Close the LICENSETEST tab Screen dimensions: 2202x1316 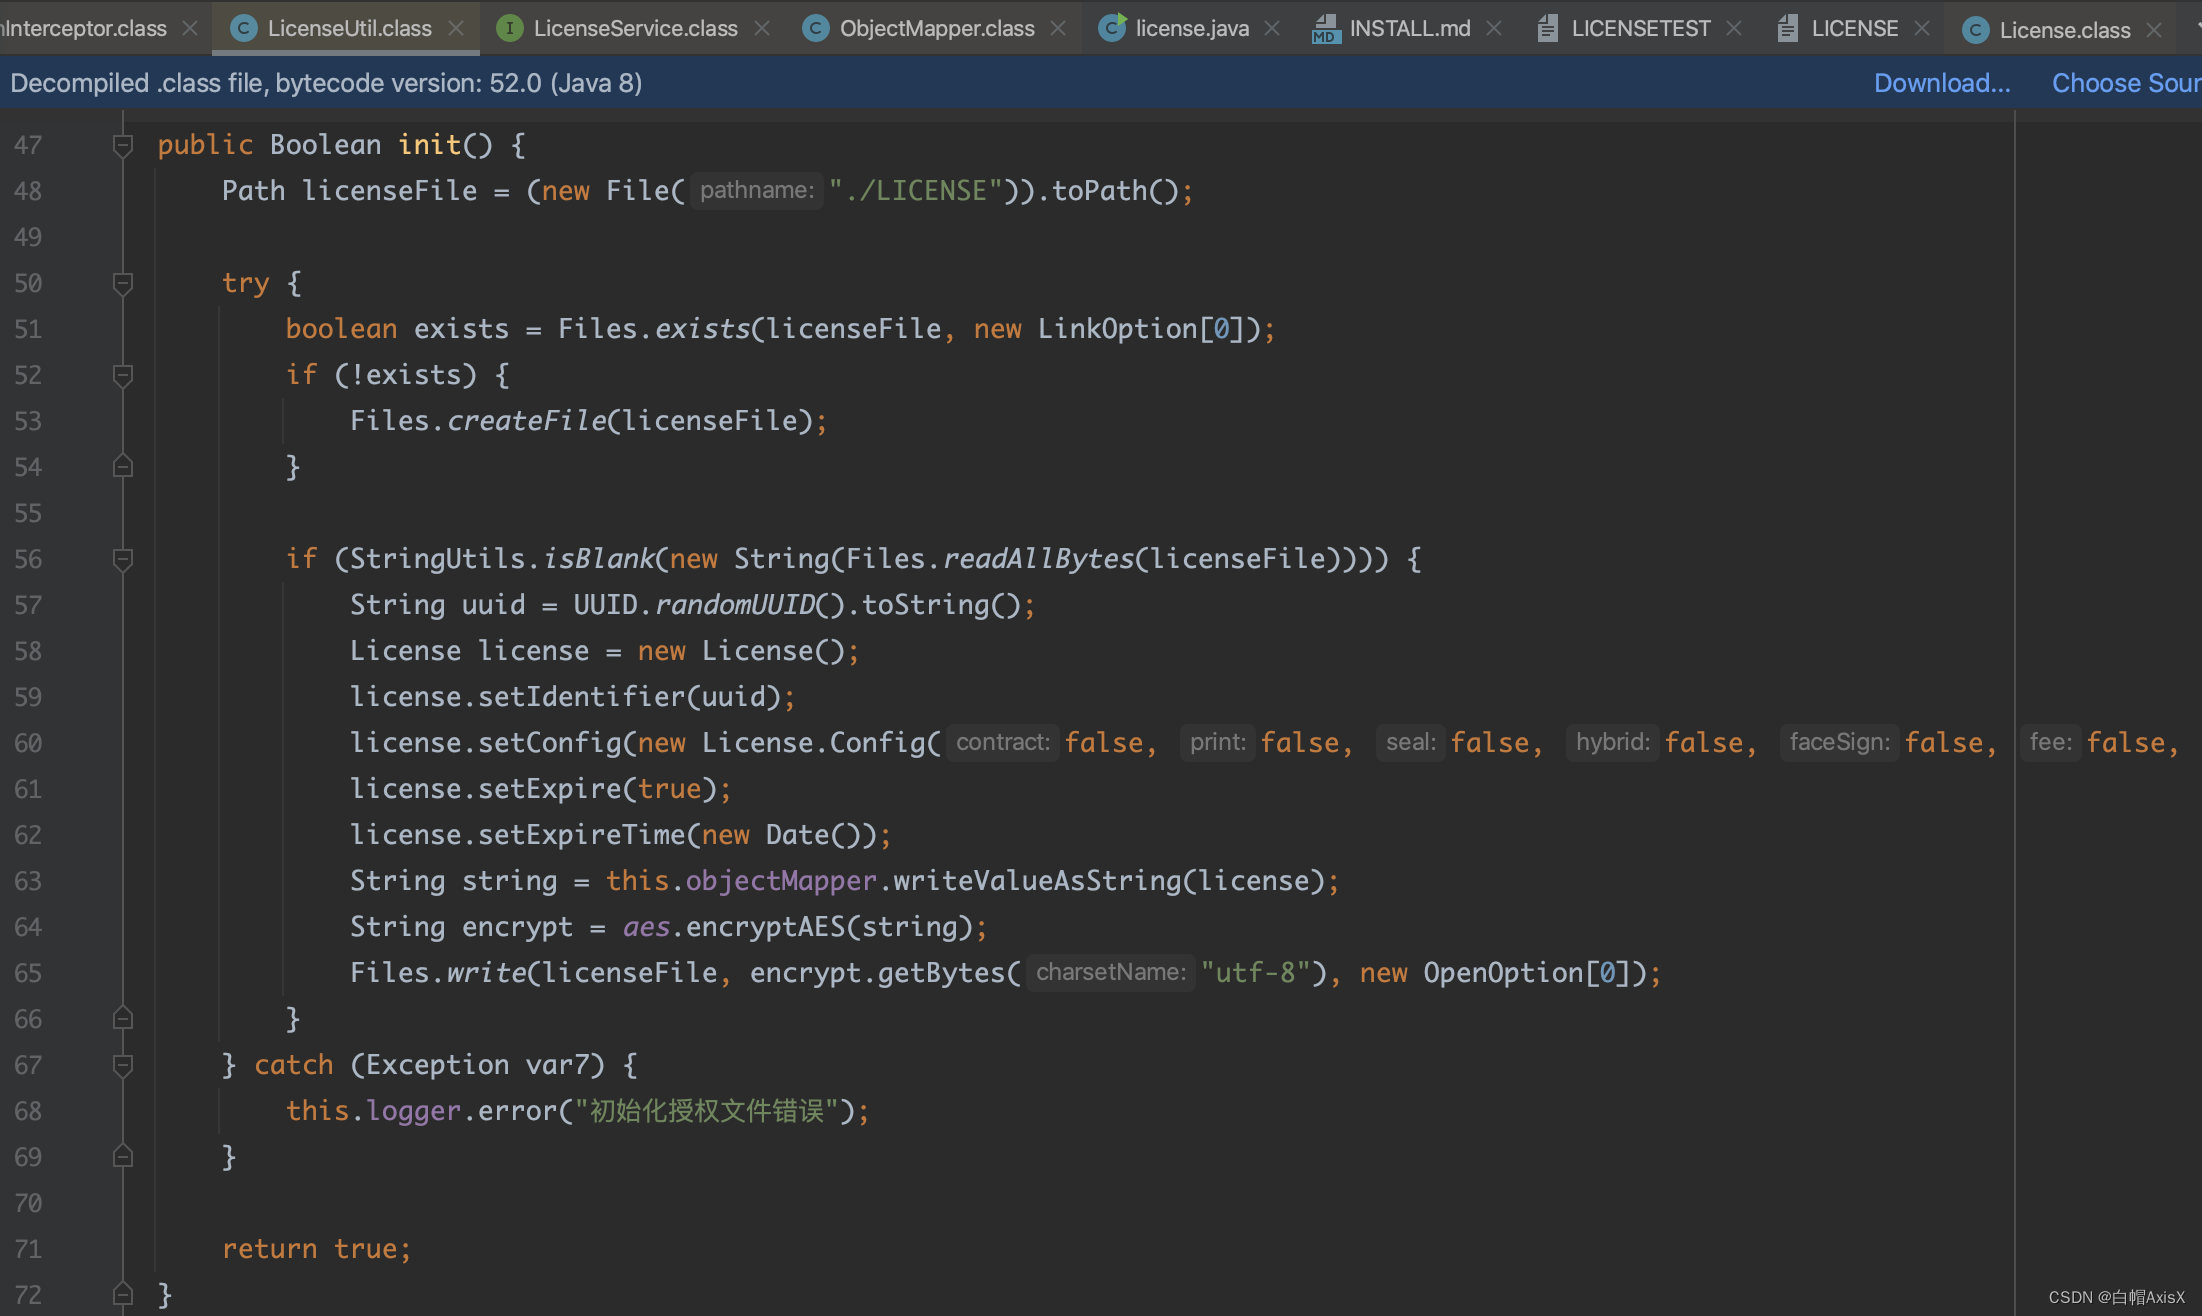[1735, 29]
